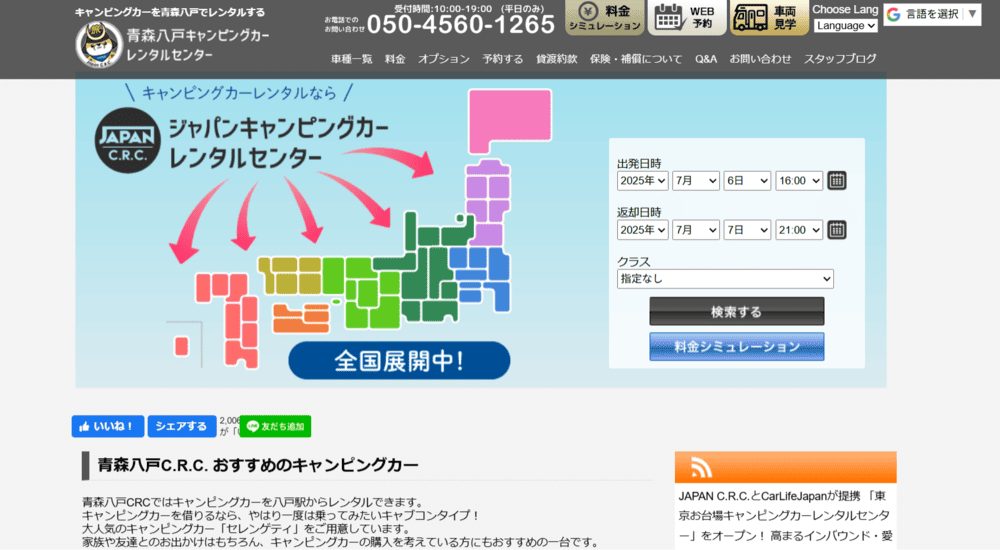
Task: Open the departure day 6日 dropdown
Action: (x=747, y=181)
